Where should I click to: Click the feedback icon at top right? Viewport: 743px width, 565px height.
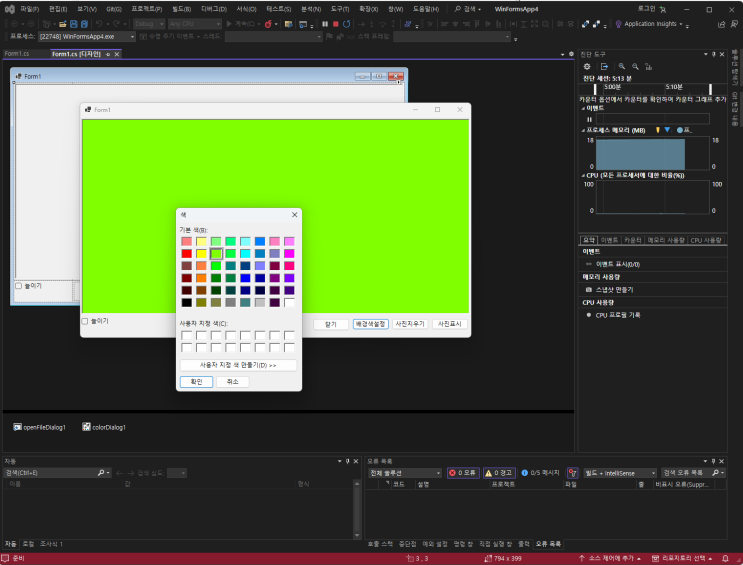(734, 24)
